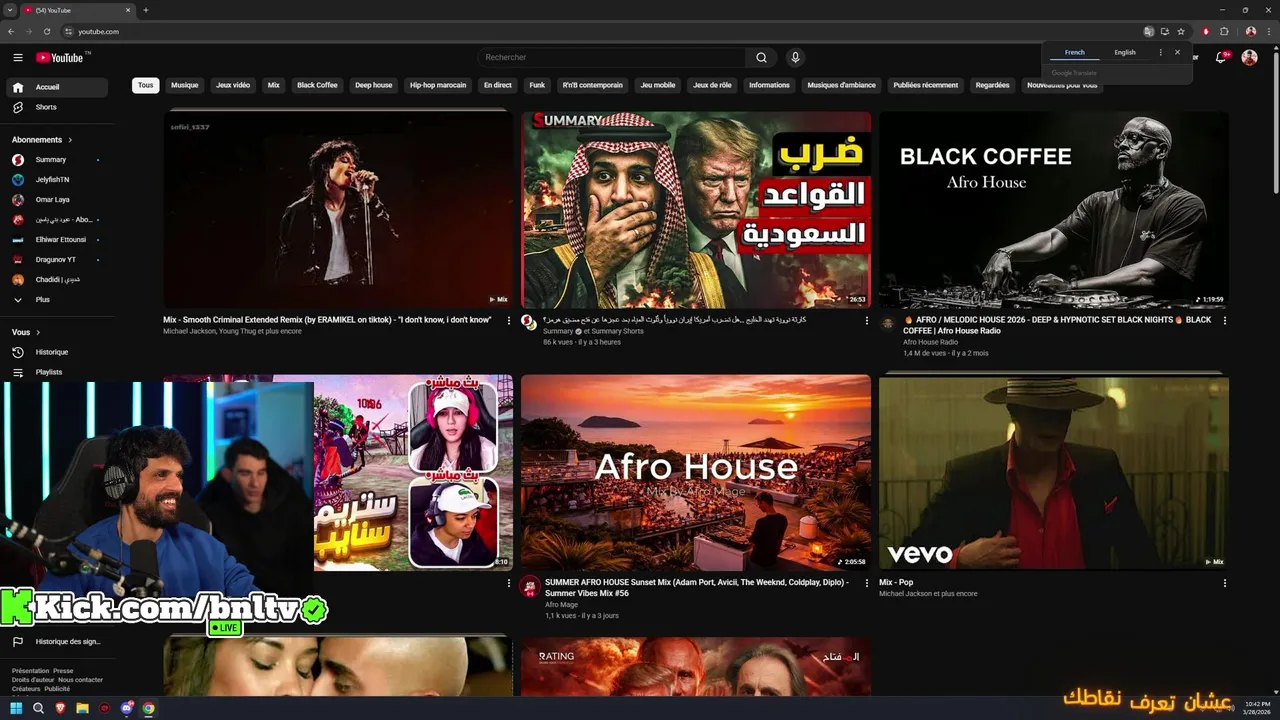This screenshot has width=1280, height=720.
Task: Open the Black Coffee Afro House thumbnail
Action: [1054, 210]
